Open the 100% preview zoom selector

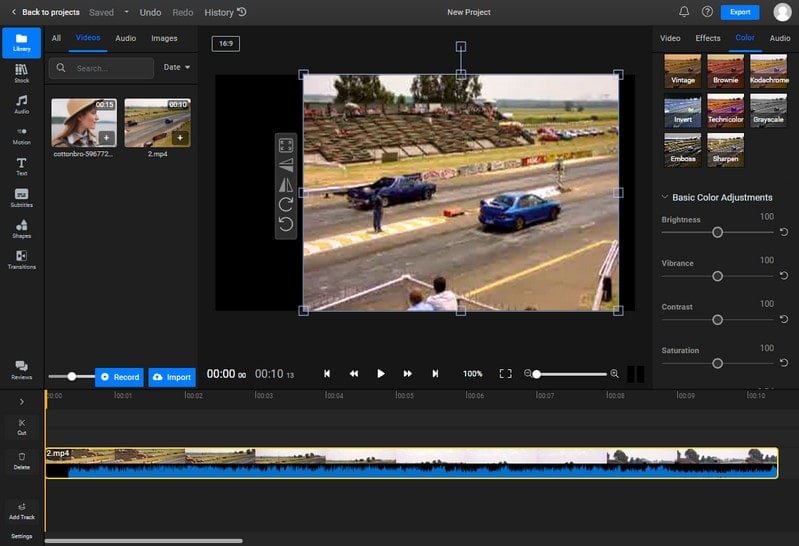pos(472,374)
